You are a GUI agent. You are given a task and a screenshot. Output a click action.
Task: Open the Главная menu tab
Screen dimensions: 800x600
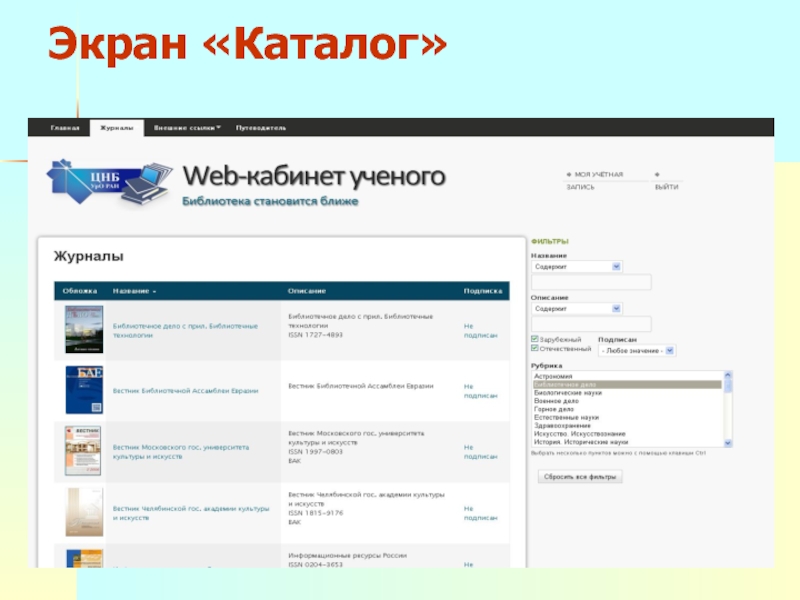[65, 128]
